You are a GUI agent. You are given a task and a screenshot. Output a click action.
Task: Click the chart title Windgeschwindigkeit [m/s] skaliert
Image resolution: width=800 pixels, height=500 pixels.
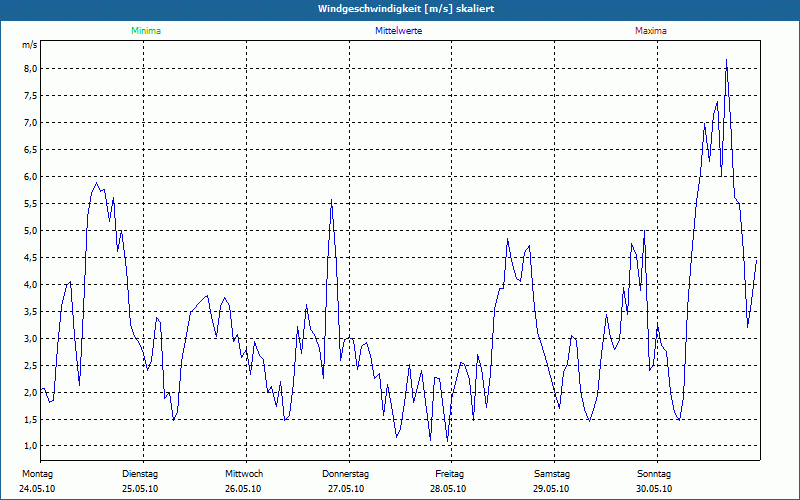(x=406, y=9)
